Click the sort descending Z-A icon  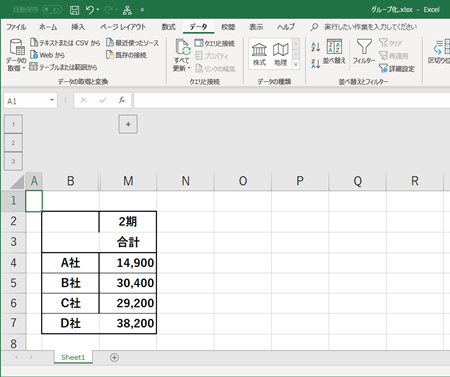click(x=315, y=63)
